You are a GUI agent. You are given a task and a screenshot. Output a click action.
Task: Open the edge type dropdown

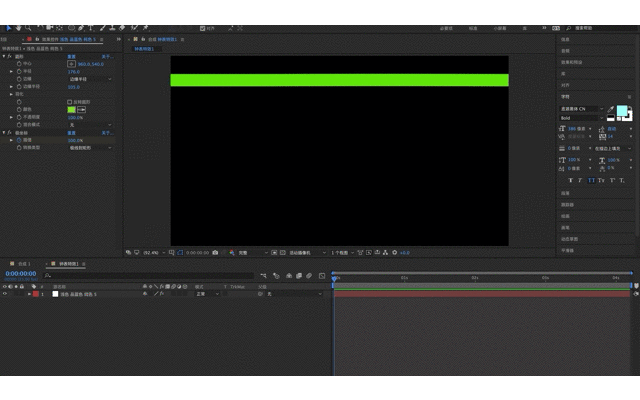tap(90, 79)
